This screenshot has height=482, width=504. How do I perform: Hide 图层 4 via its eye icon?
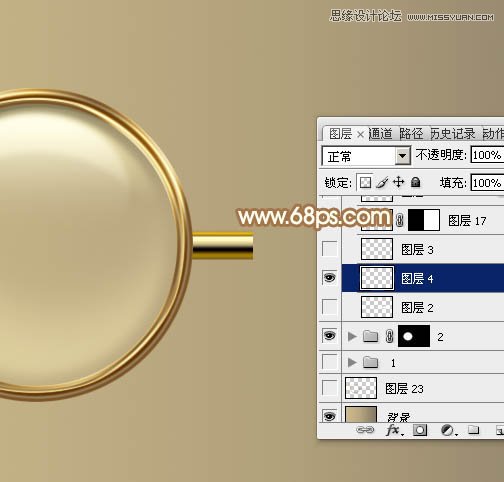pyautogui.click(x=329, y=277)
